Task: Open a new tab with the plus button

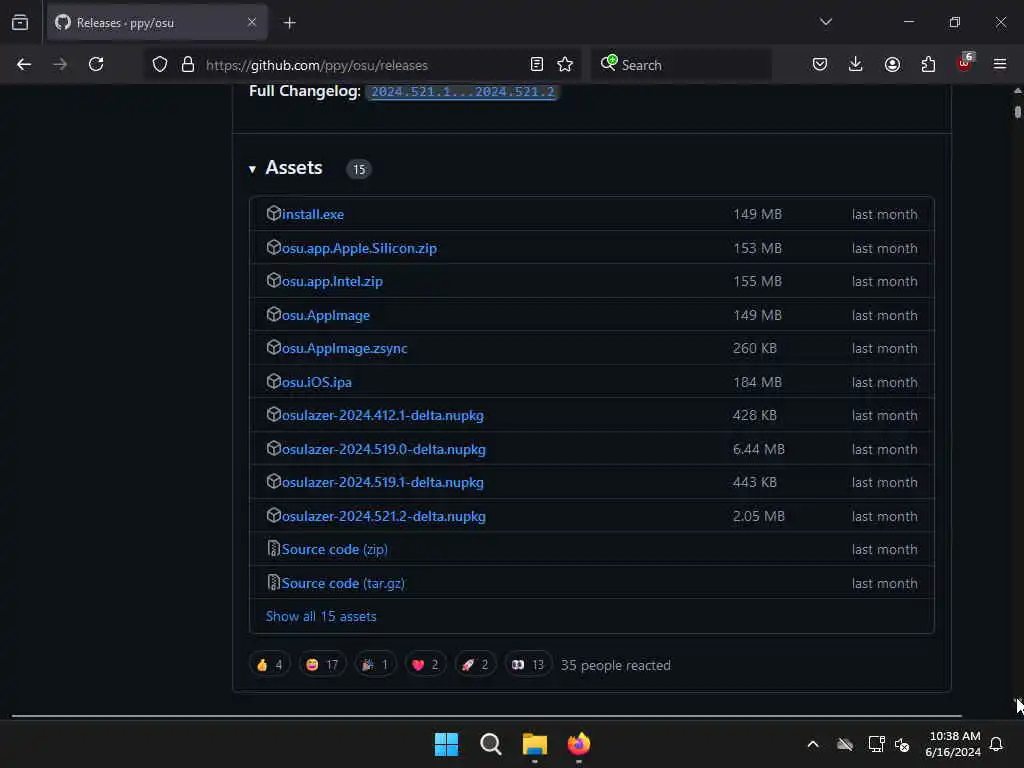Action: pos(290,23)
